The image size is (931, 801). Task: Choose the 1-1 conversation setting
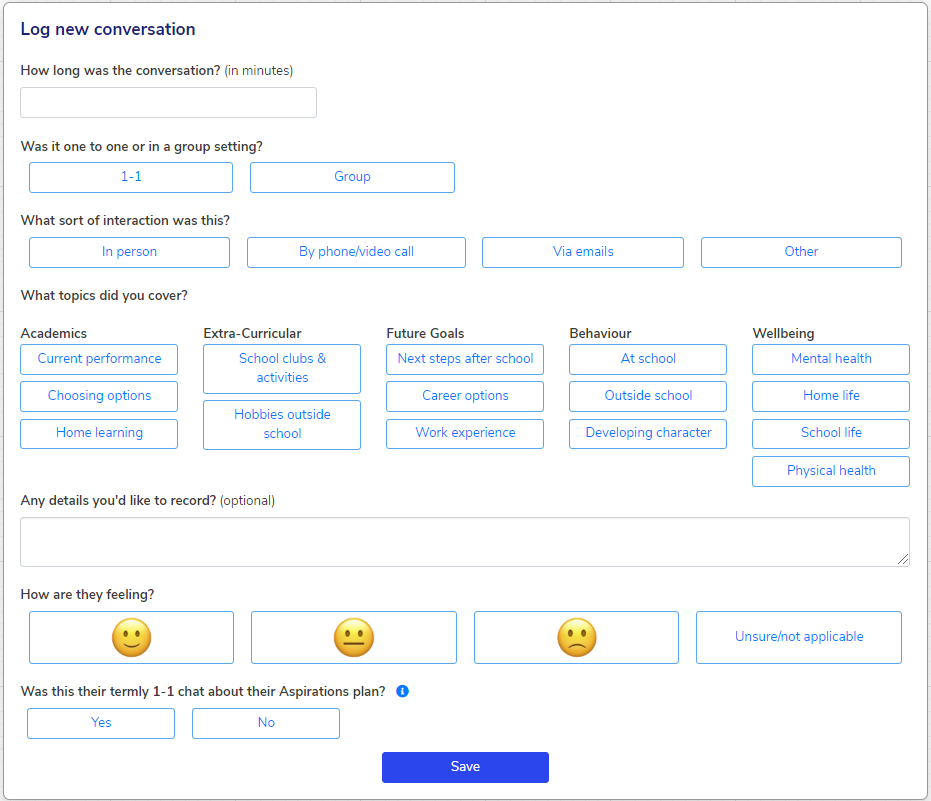[131, 177]
